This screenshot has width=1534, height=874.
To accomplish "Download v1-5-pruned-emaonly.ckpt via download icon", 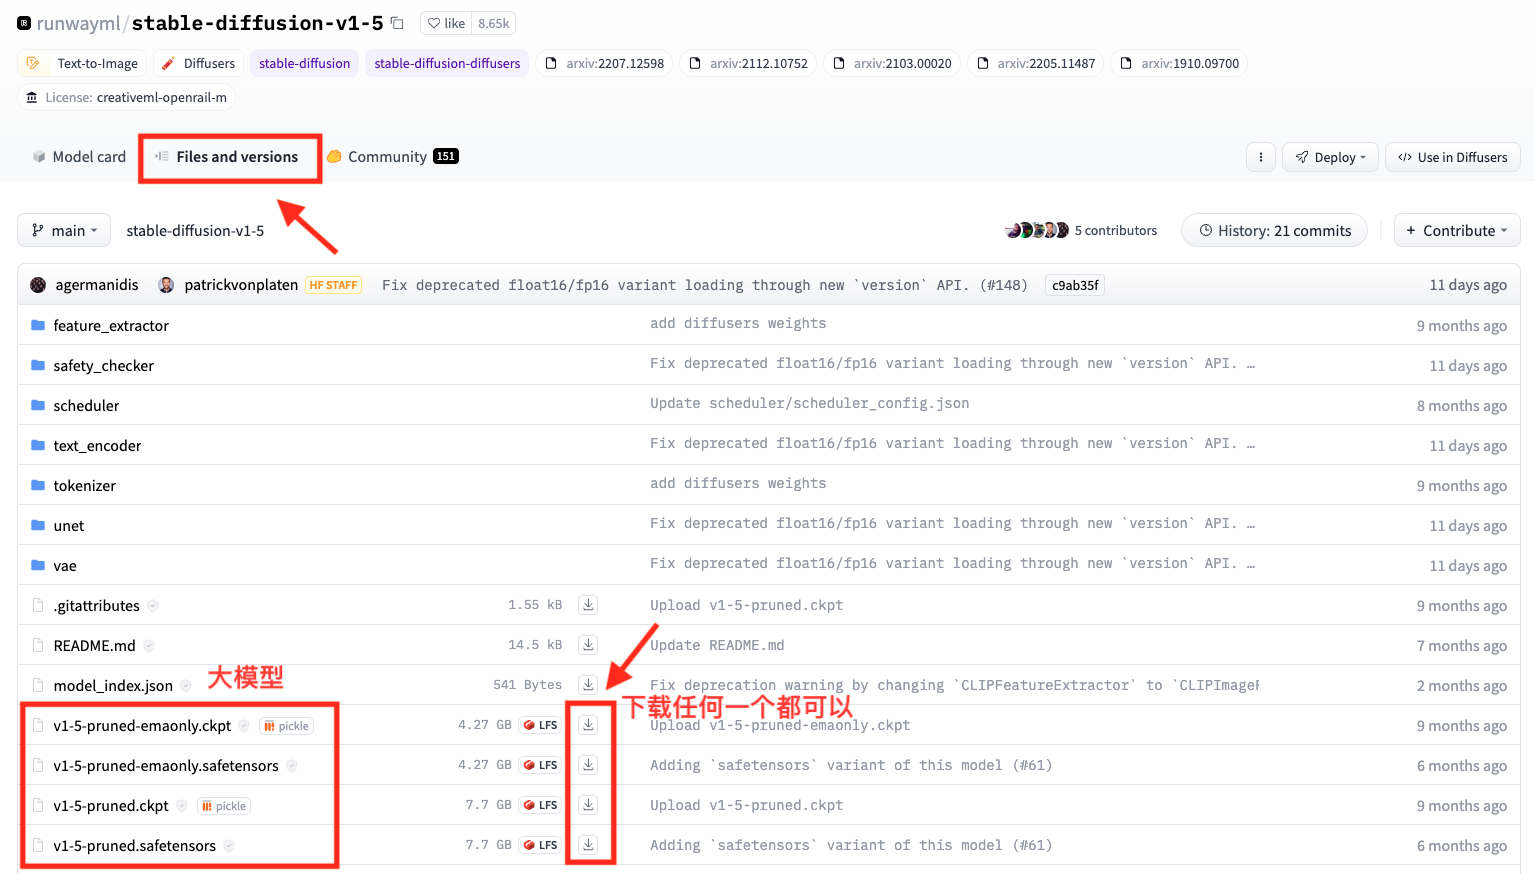I will click(x=589, y=725).
